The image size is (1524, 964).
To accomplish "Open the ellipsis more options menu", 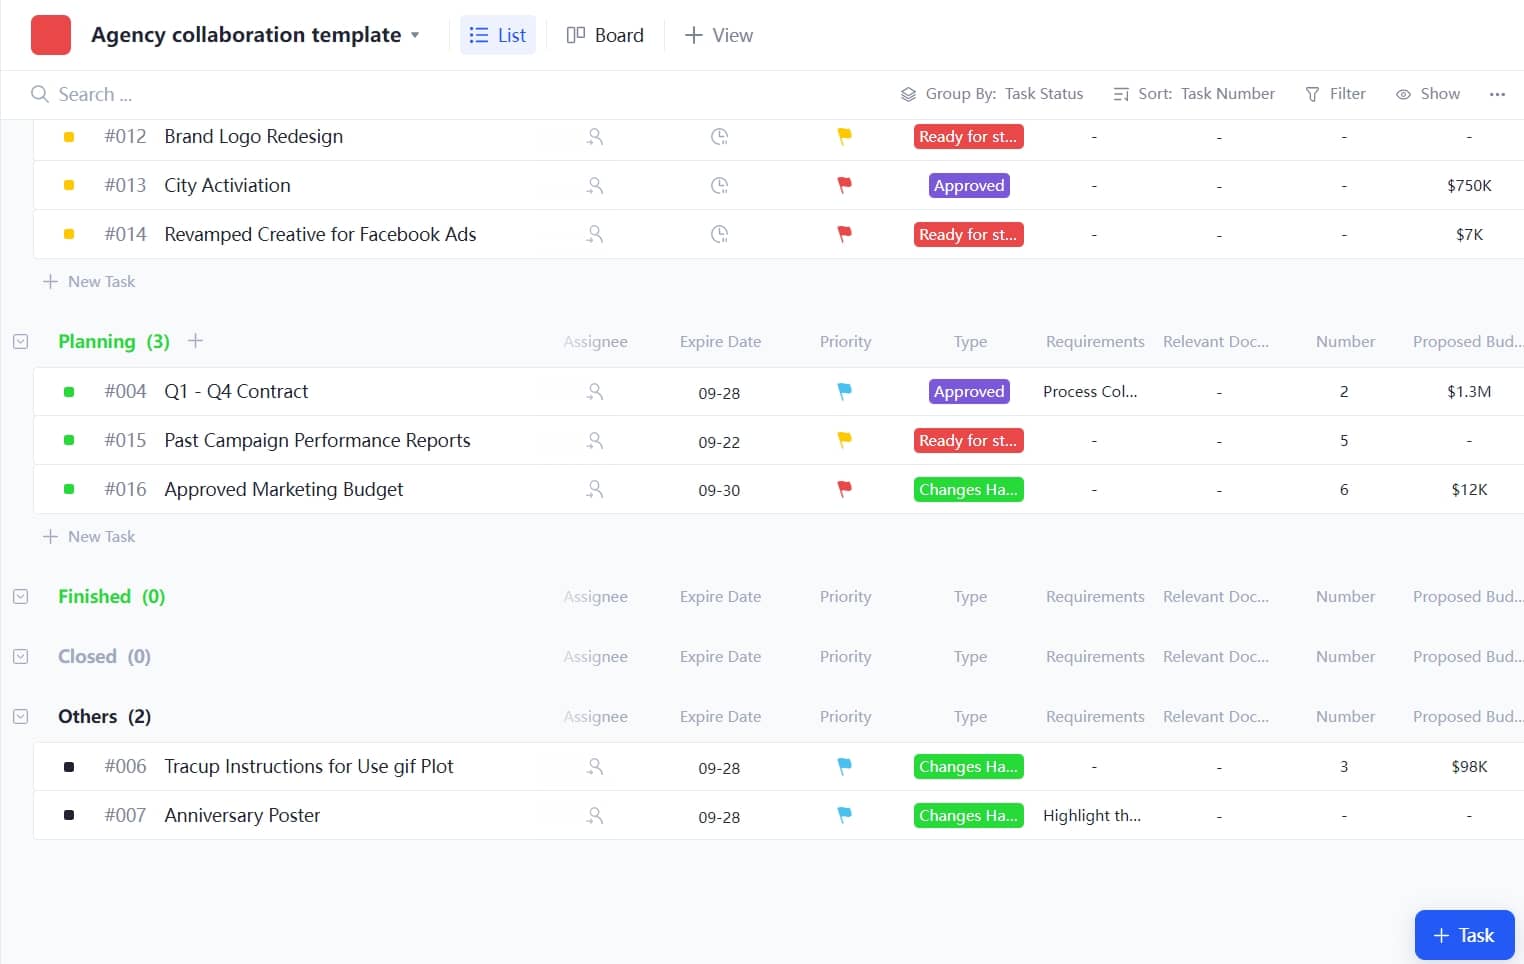I will pyautogui.click(x=1496, y=93).
